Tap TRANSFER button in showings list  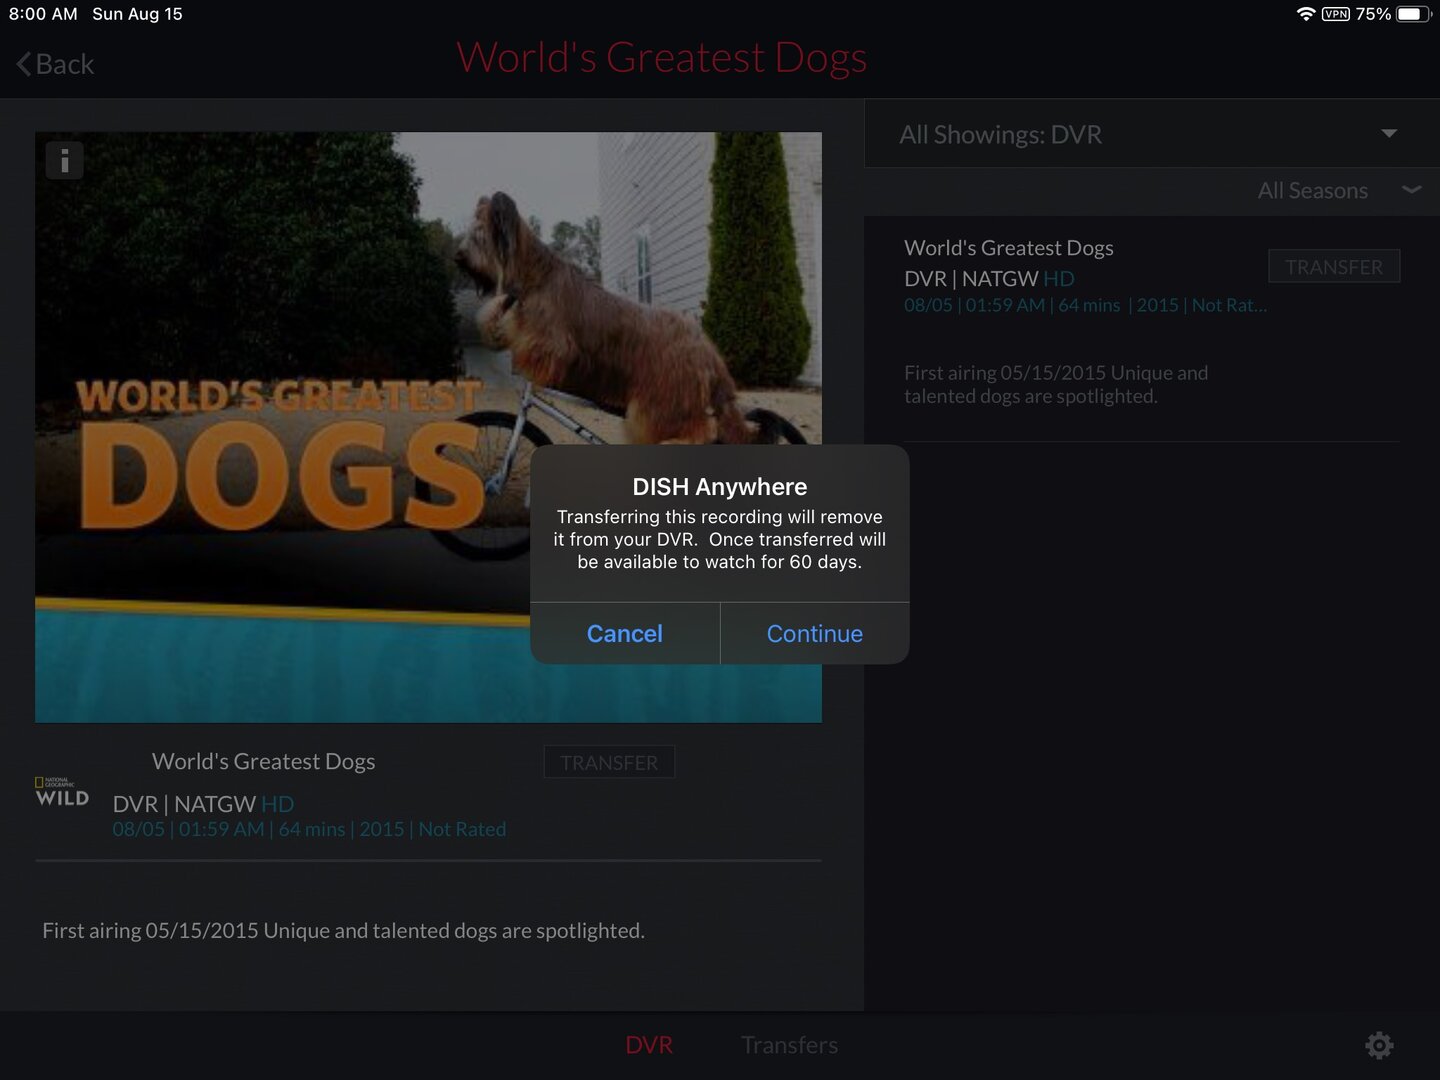pyautogui.click(x=1334, y=267)
